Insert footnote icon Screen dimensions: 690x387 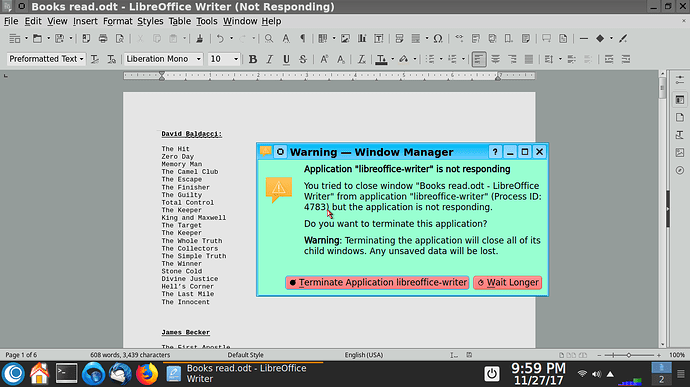pos(476,39)
